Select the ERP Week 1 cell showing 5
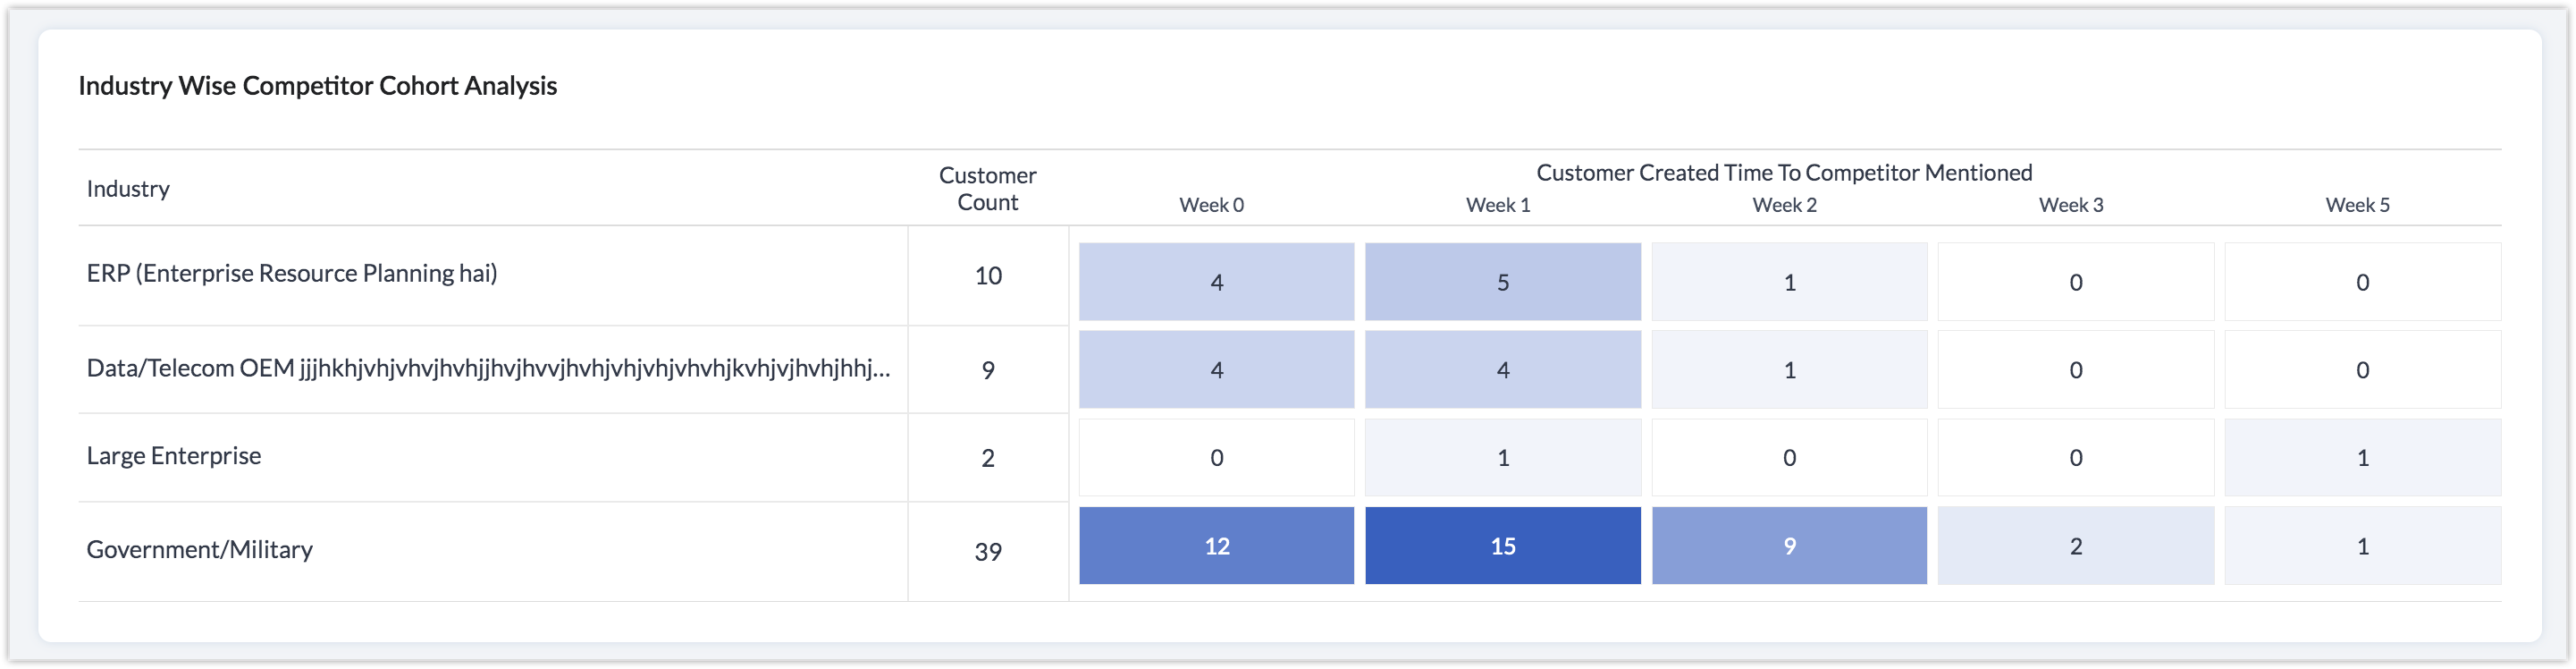This screenshot has height=669, width=2576. point(1502,282)
